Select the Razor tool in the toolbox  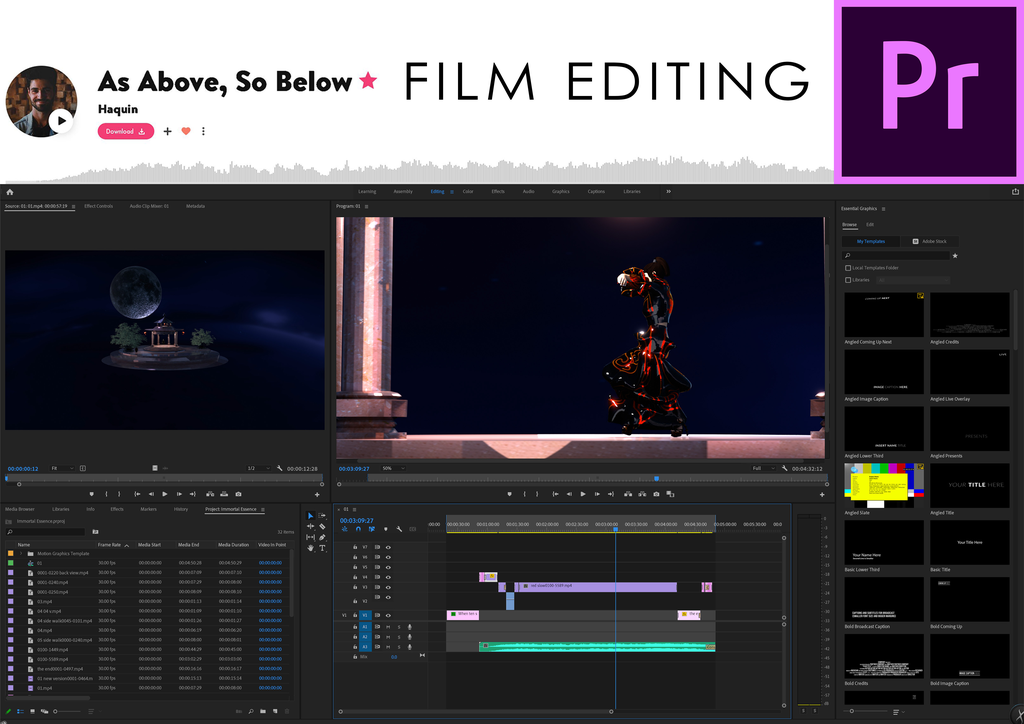point(322,526)
